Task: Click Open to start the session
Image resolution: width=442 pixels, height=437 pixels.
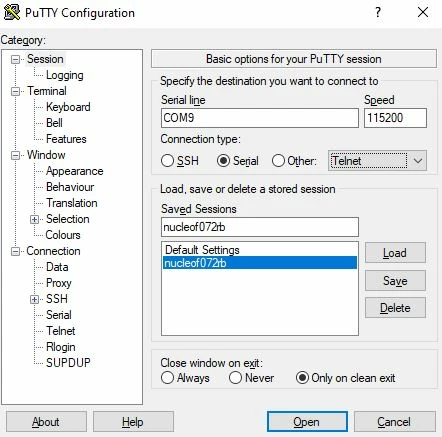Action: coord(307,422)
